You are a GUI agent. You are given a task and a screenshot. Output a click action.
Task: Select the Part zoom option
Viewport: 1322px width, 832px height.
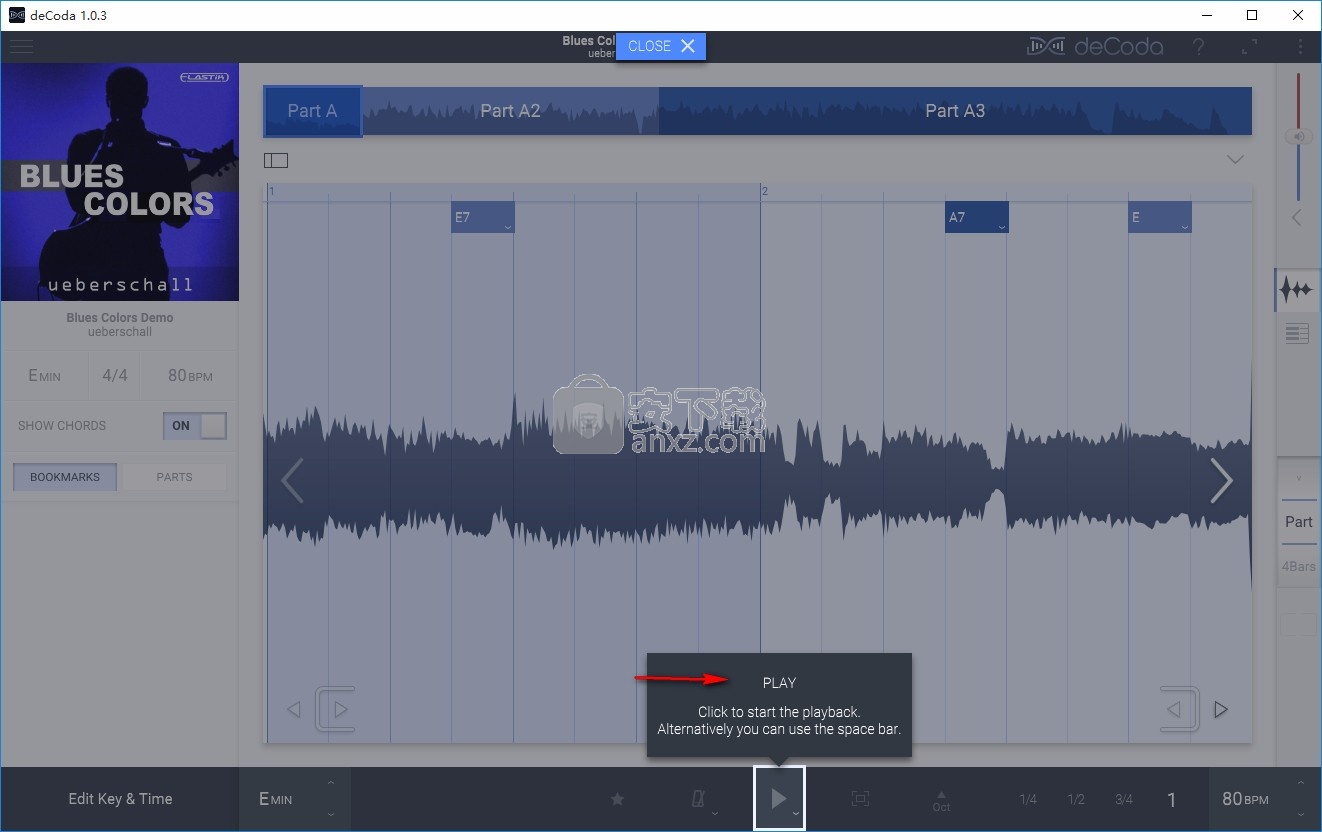1299,522
